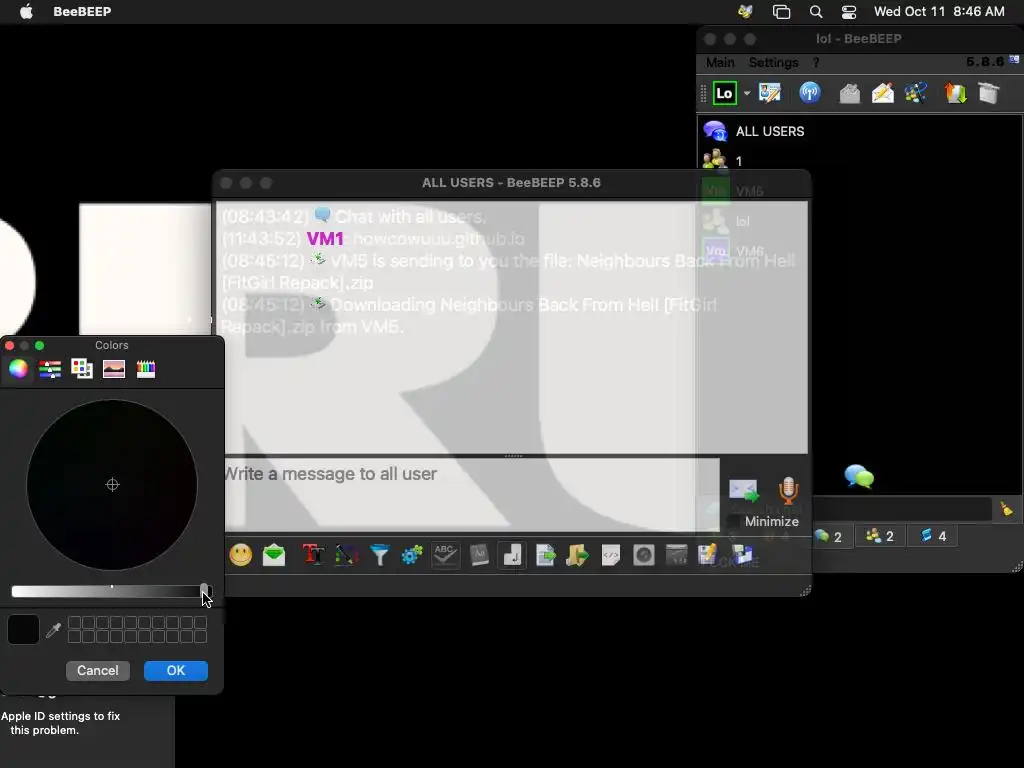
Task: Open Spotlight search in menu bar
Action: (816, 12)
